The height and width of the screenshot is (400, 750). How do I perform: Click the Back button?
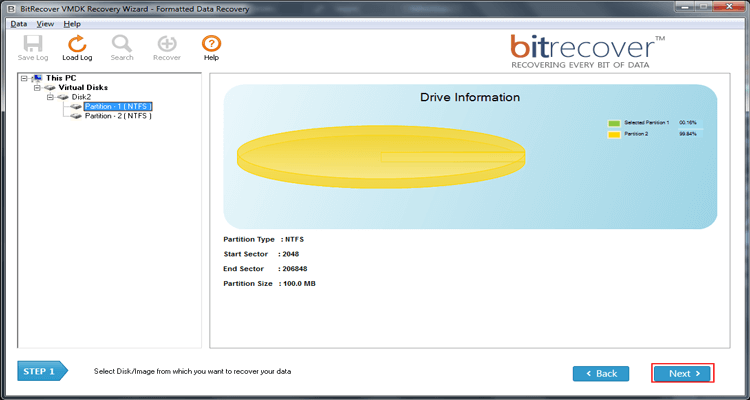click(x=601, y=374)
